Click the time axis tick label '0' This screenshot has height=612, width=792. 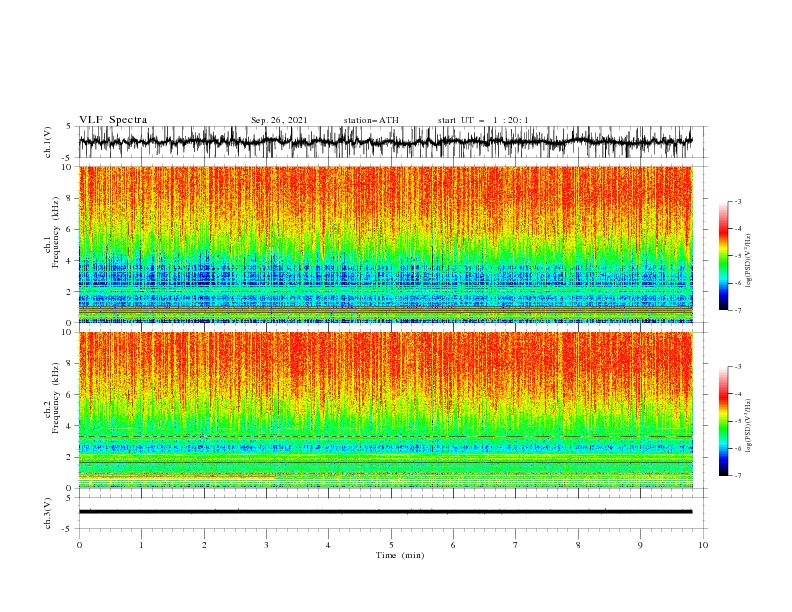(x=79, y=545)
